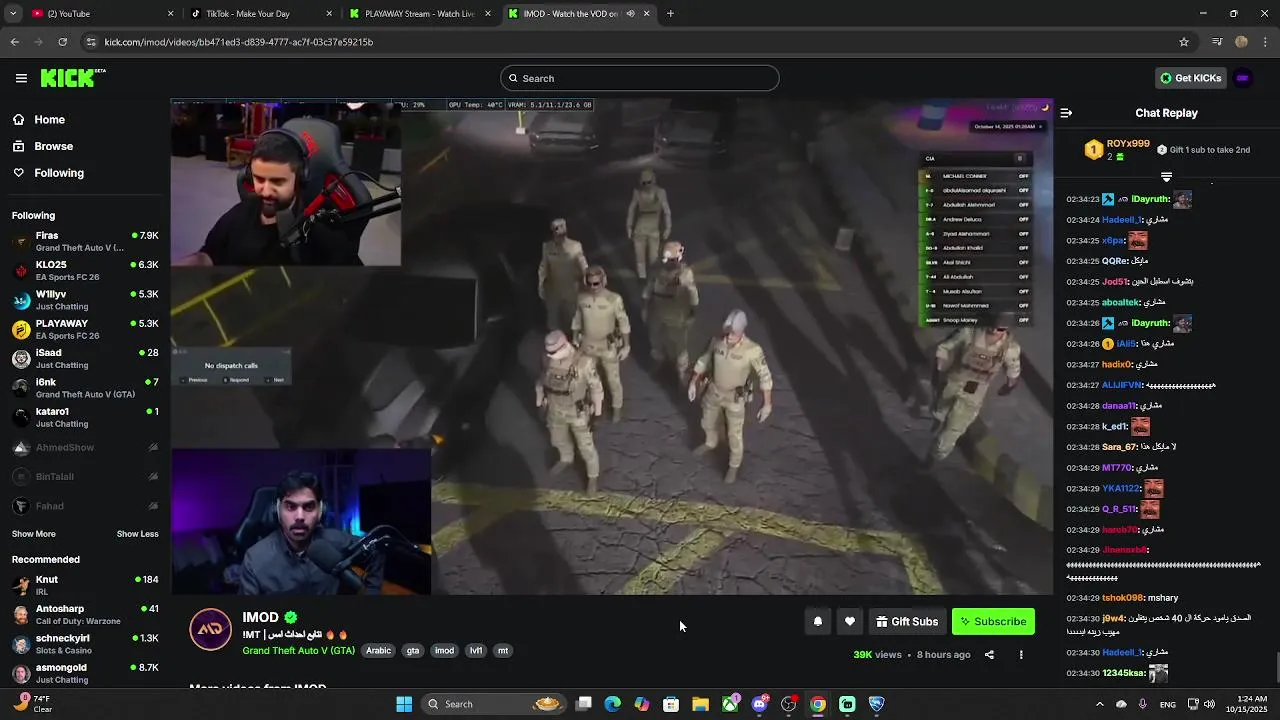Image resolution: width=1280 pixels, height=720 pixels.
Task: Open recommended Antosharp channel
Action: 85,614
